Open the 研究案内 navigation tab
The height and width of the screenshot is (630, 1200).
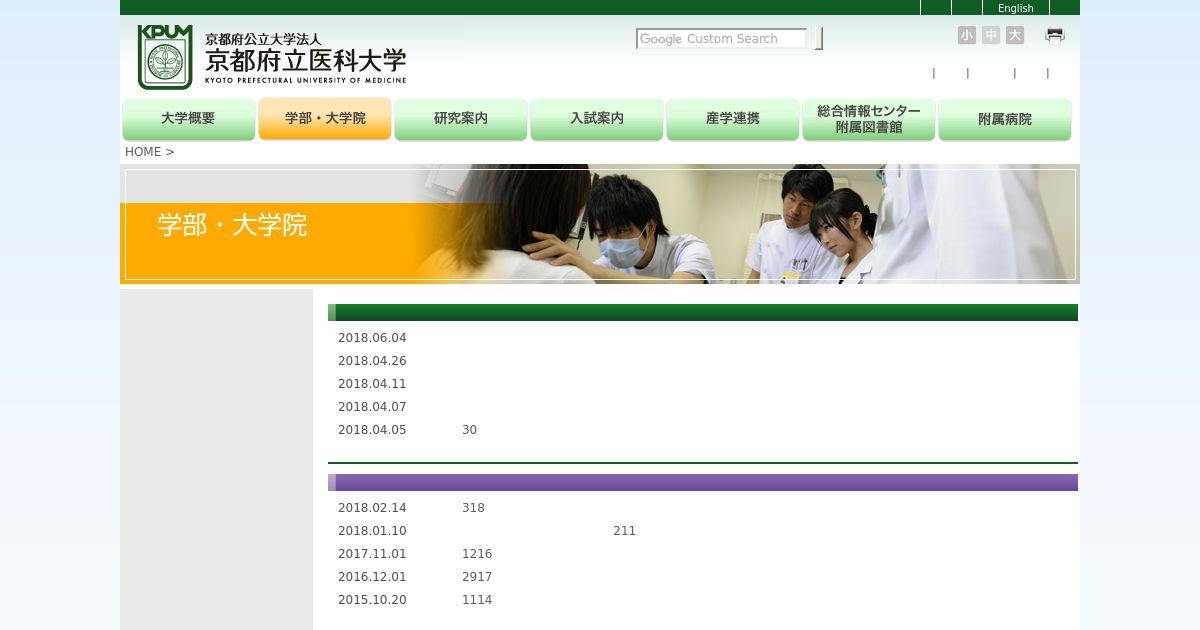point(461,119)
